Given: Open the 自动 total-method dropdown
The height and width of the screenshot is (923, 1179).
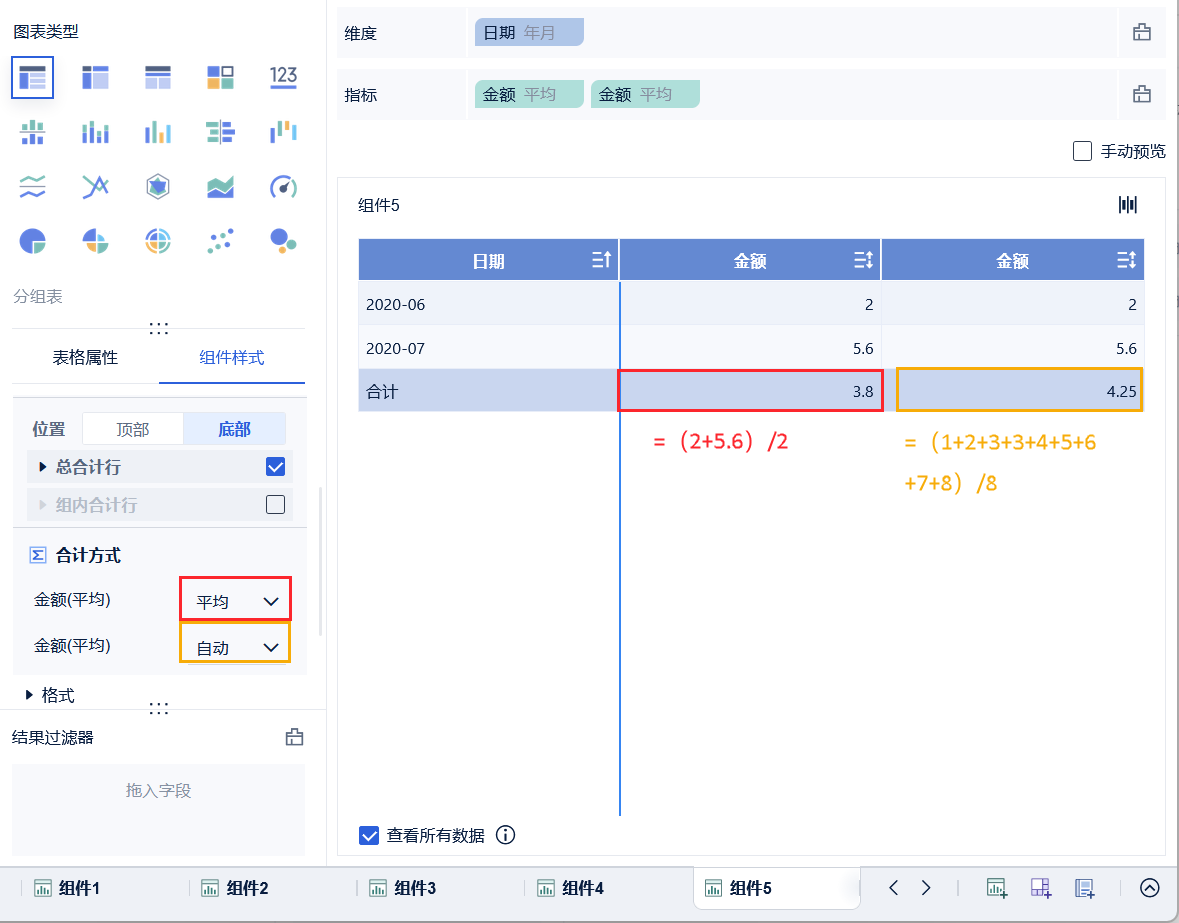Looking at the screenshot, I should click(x=235, y=645).
